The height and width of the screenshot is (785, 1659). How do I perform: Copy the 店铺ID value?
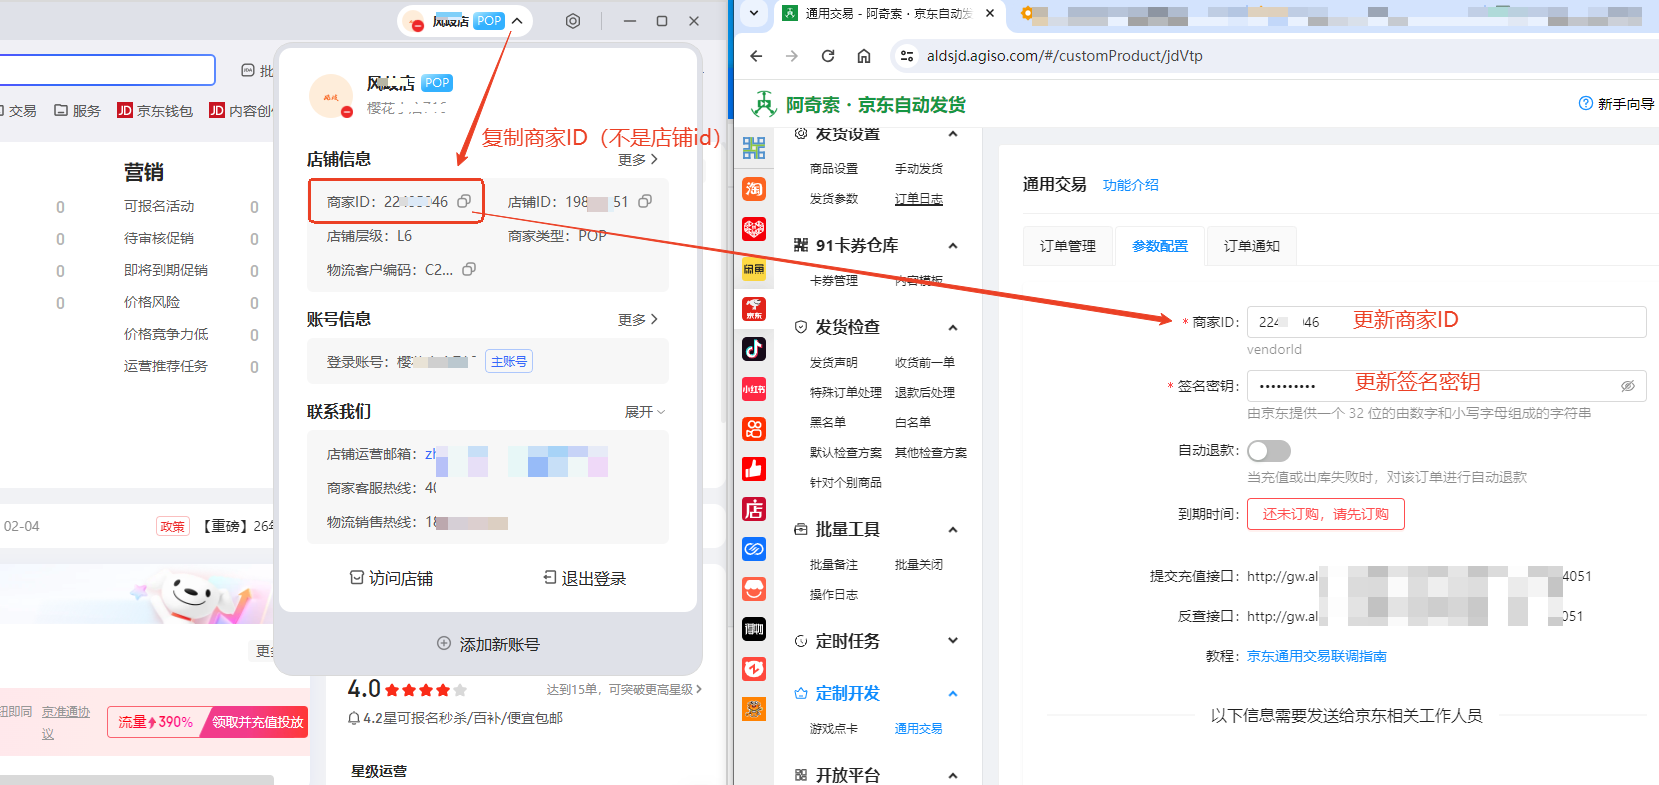click(645, 202)
